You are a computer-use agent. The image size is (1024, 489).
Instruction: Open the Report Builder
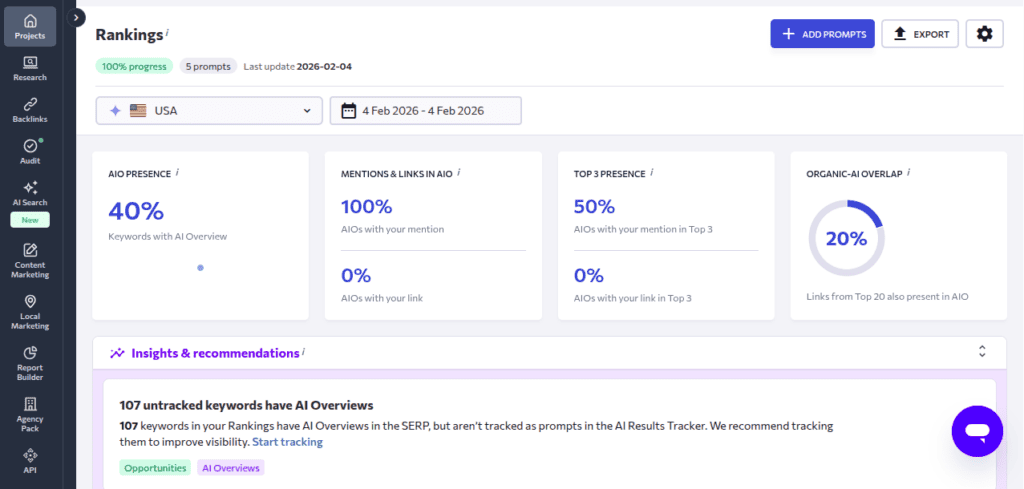30,364
